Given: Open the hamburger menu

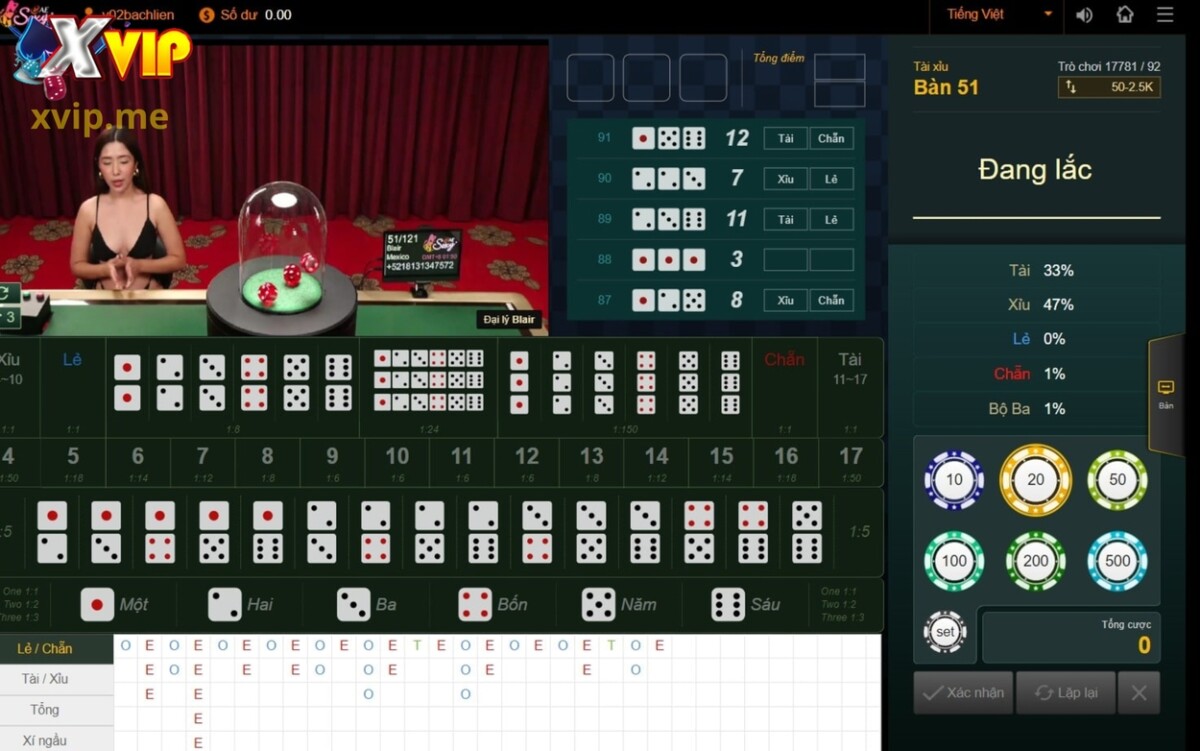Looking at the screenshot, I should [1165, 15].
